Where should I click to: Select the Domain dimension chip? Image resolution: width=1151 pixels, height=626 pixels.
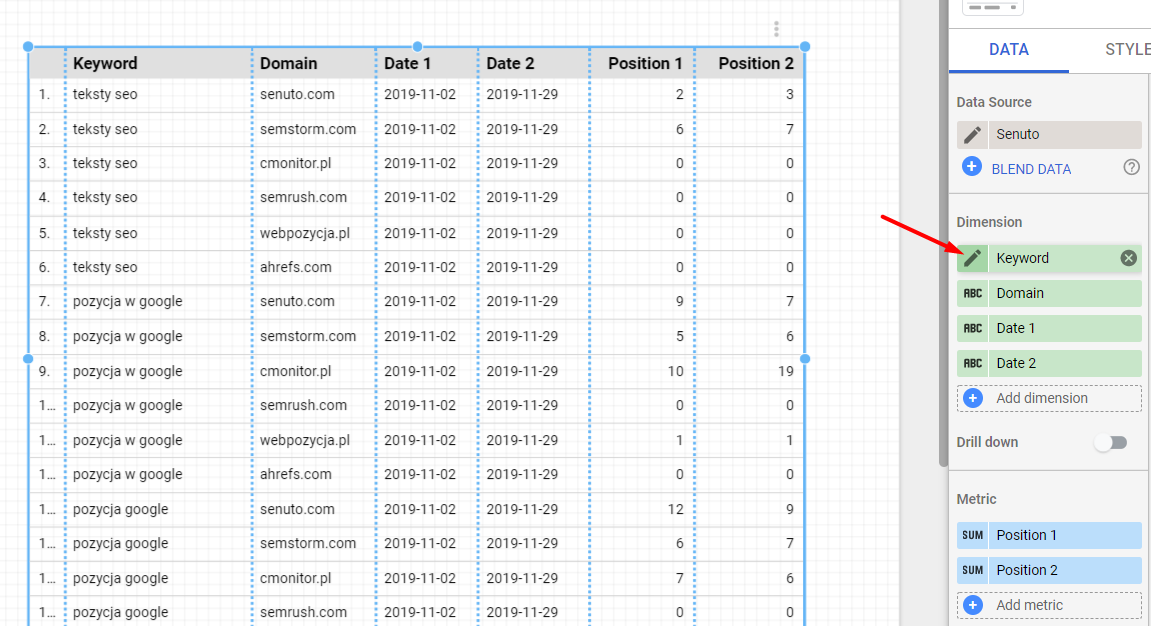[x=1049, y=294]
